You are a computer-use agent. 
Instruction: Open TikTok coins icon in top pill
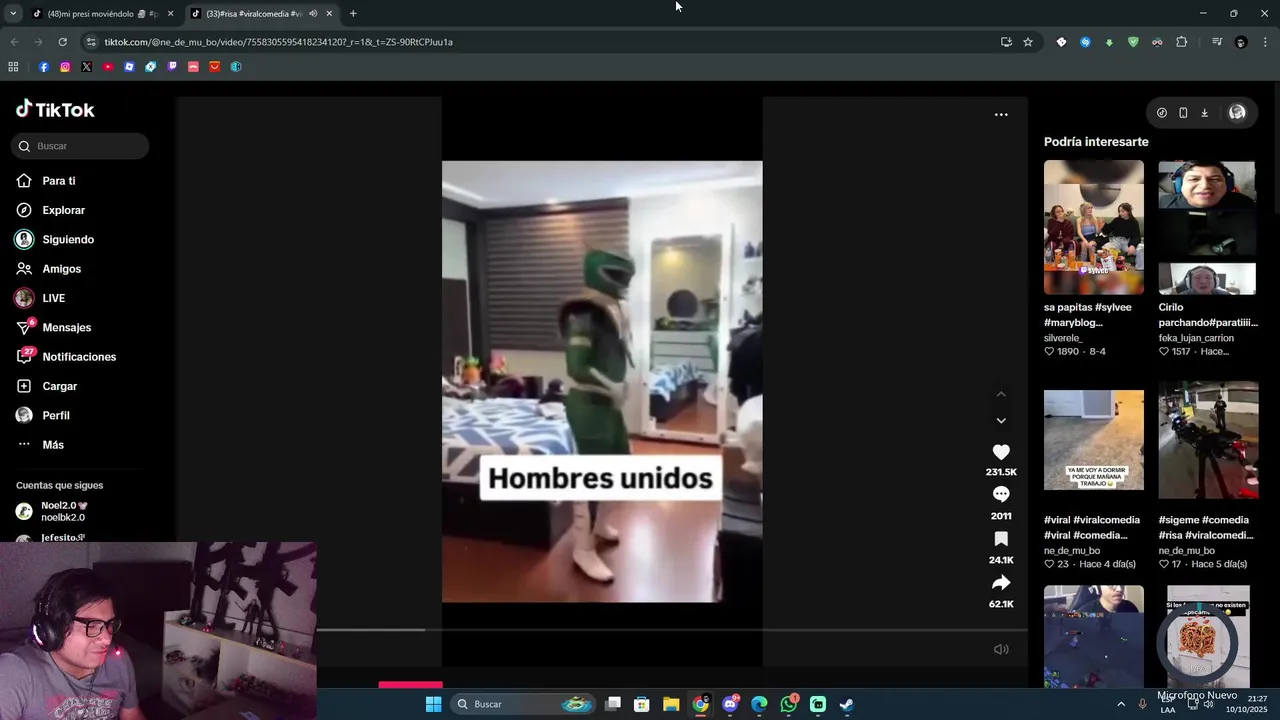pyautogui.click(x=1161, y=113)
